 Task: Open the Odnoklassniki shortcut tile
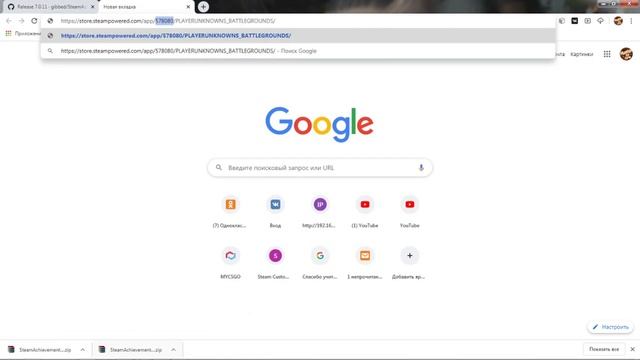(230, 204)
